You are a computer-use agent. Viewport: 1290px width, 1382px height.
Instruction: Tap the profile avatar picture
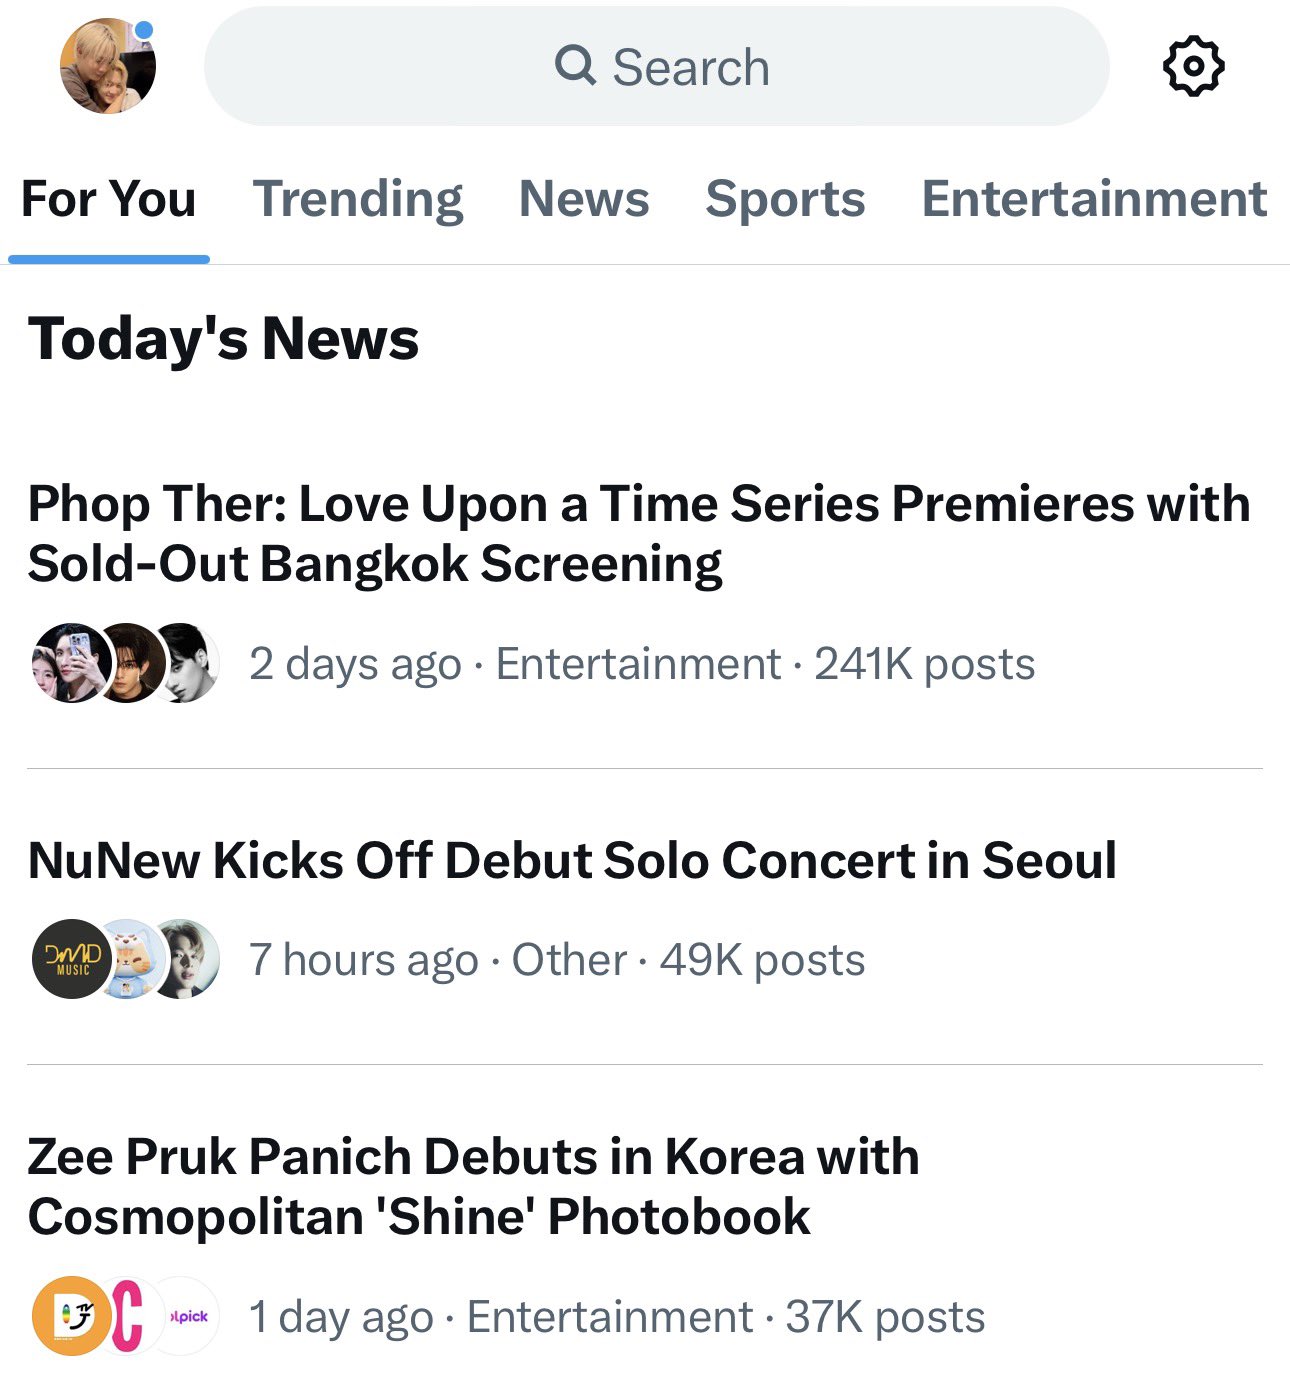(x=107, y=68)
